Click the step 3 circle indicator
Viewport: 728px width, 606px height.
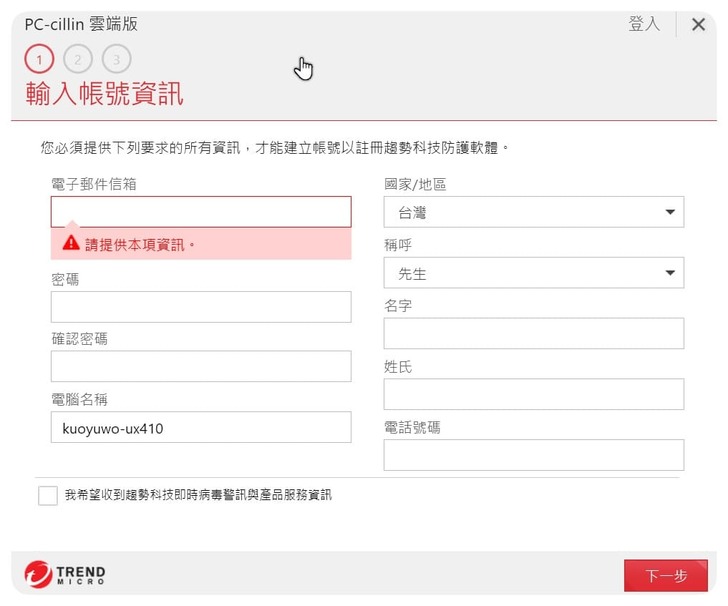tap(116, 60)
